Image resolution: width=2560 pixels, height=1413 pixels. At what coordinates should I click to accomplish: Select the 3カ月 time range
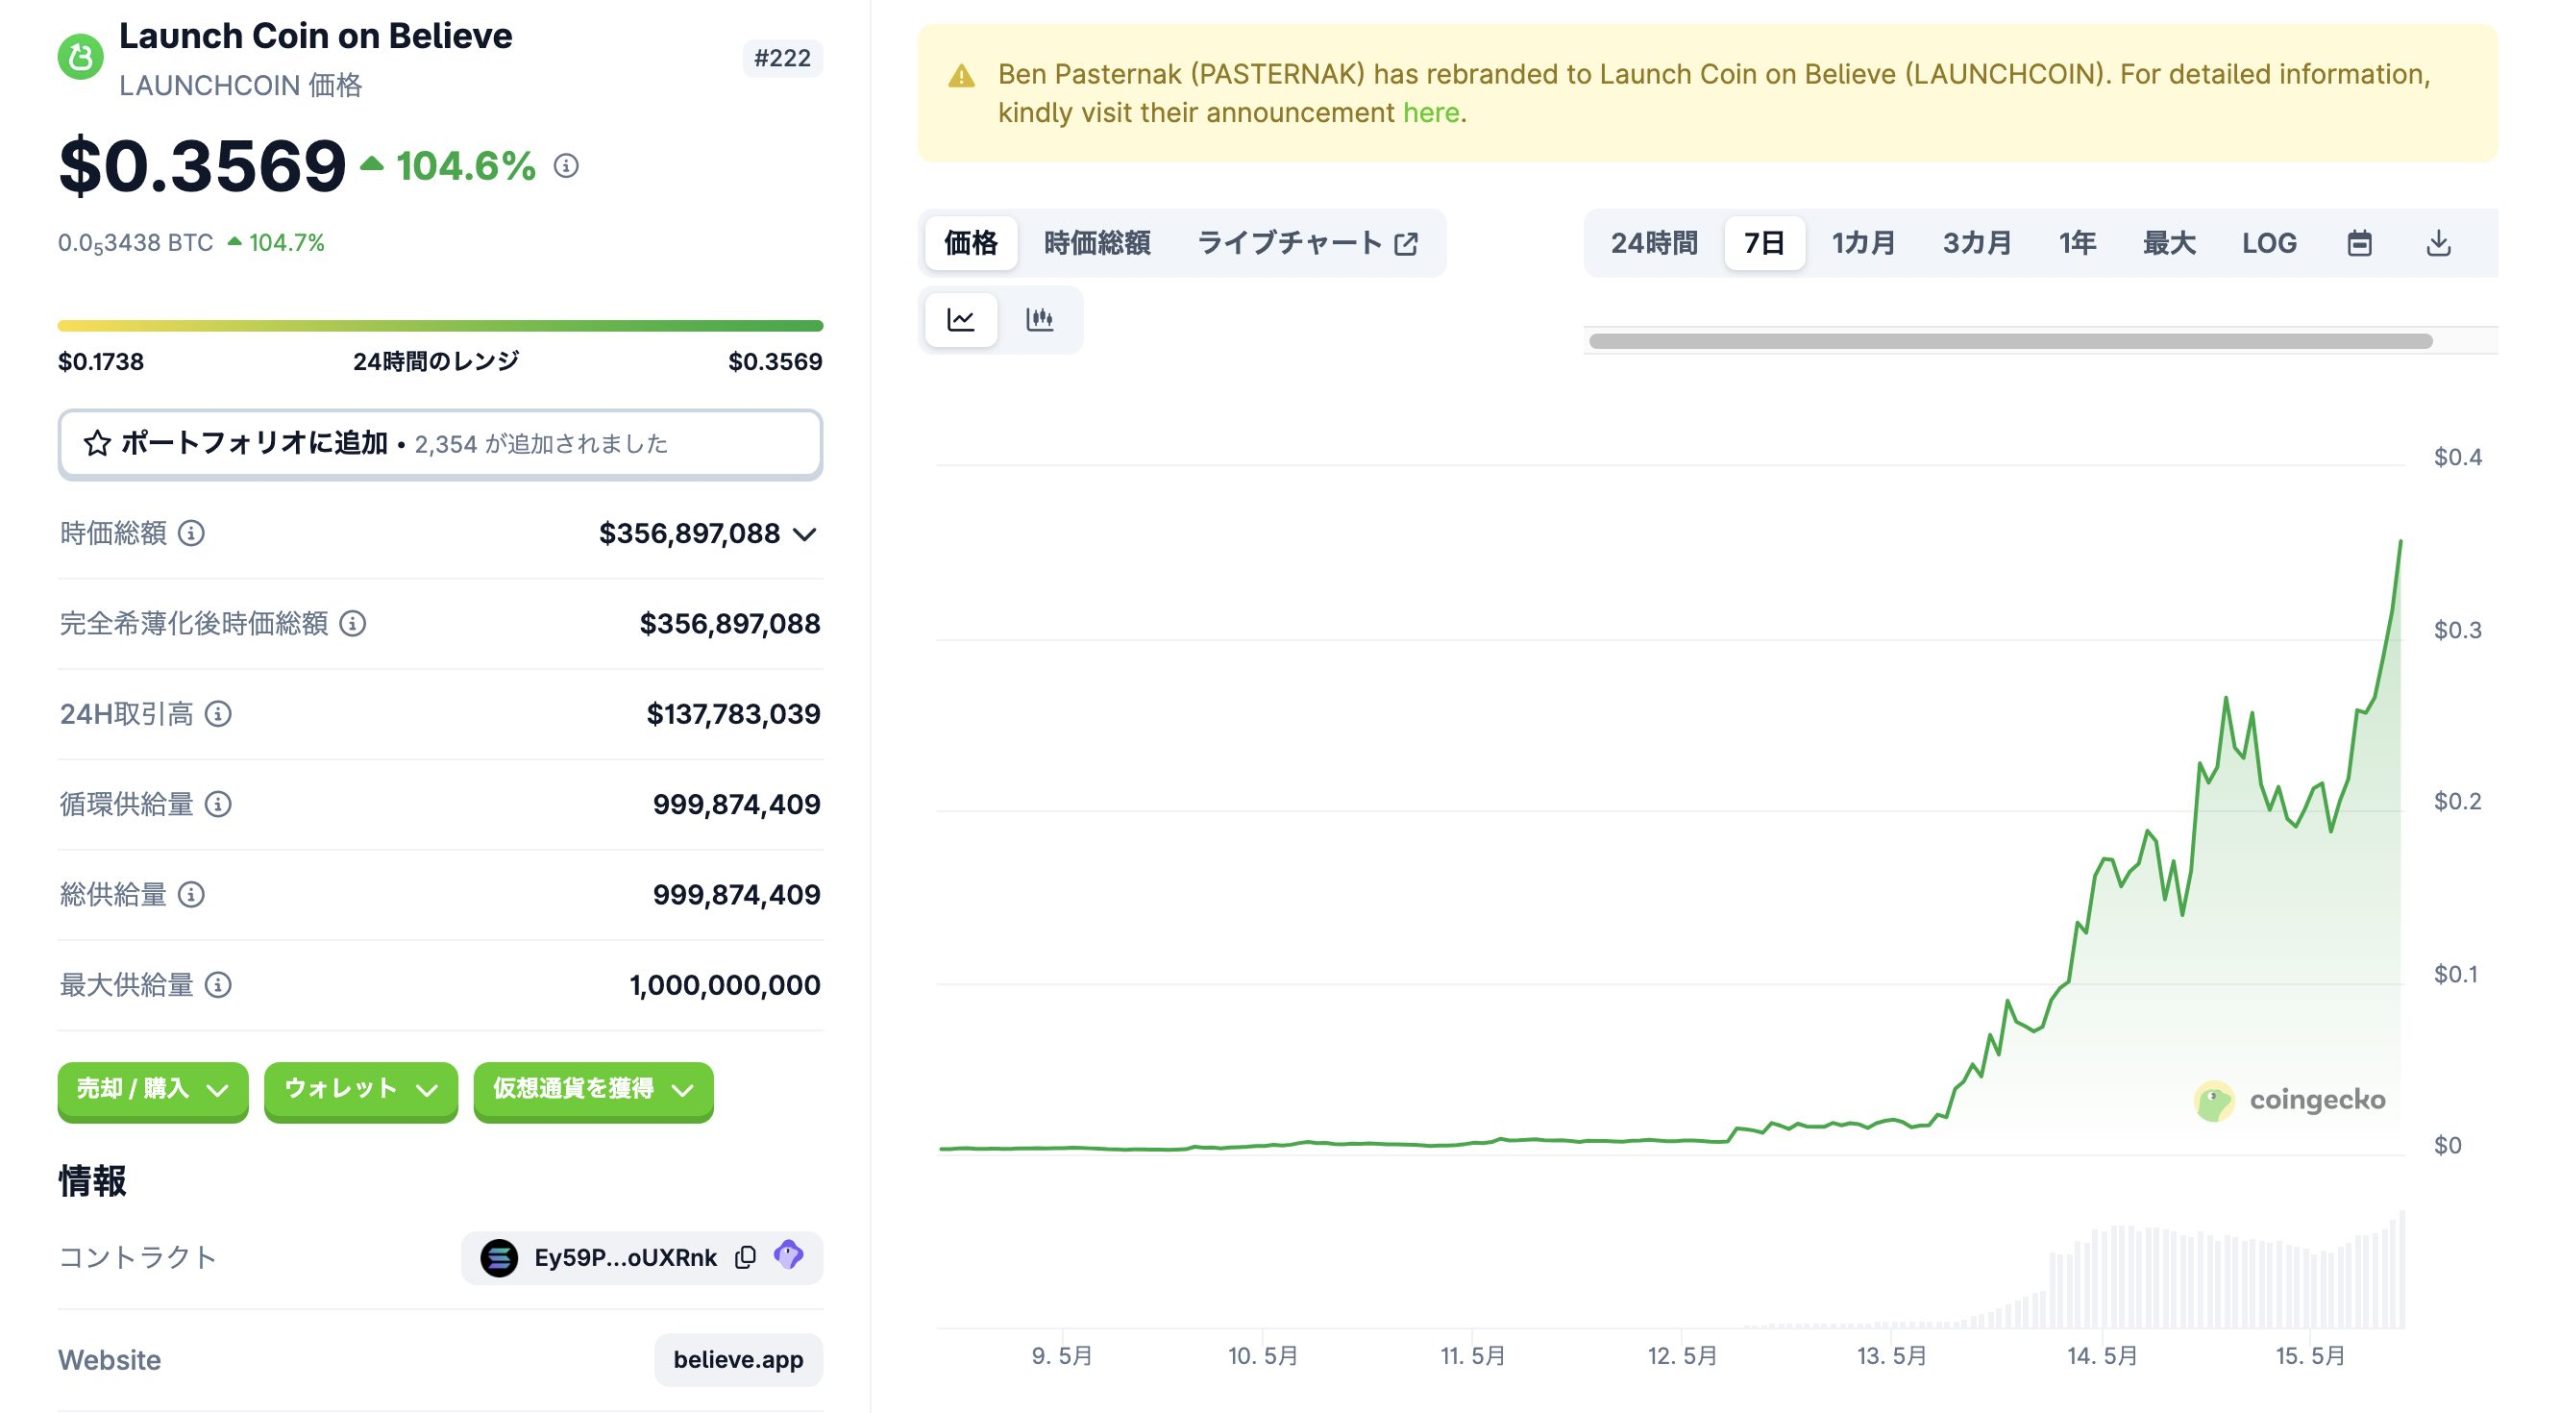pos(1976,243)
